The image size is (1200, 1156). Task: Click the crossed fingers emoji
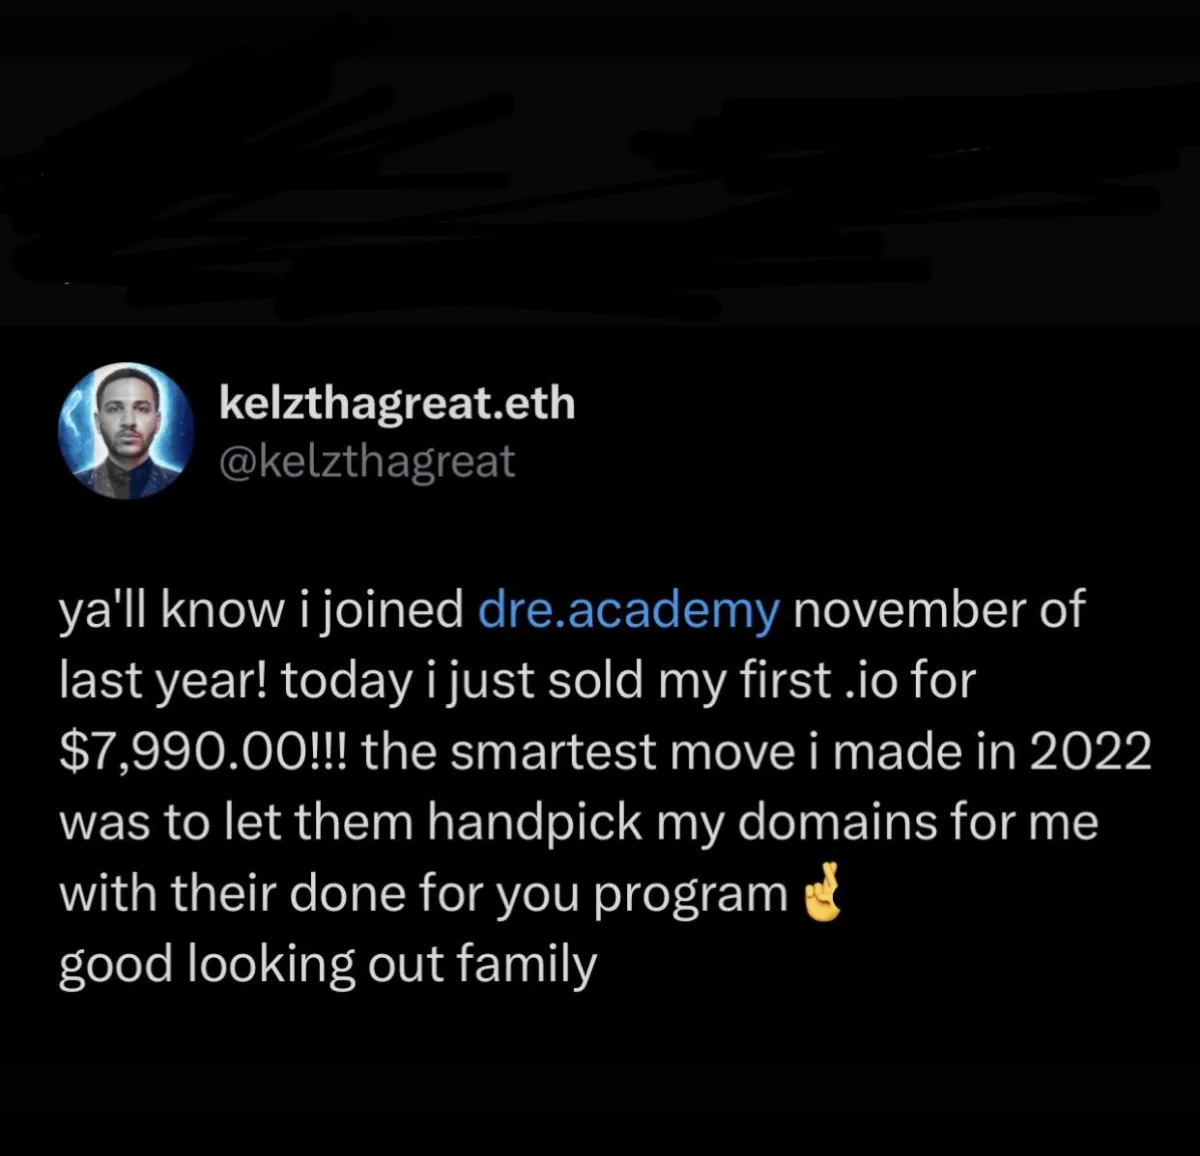[x=823, y=894]
